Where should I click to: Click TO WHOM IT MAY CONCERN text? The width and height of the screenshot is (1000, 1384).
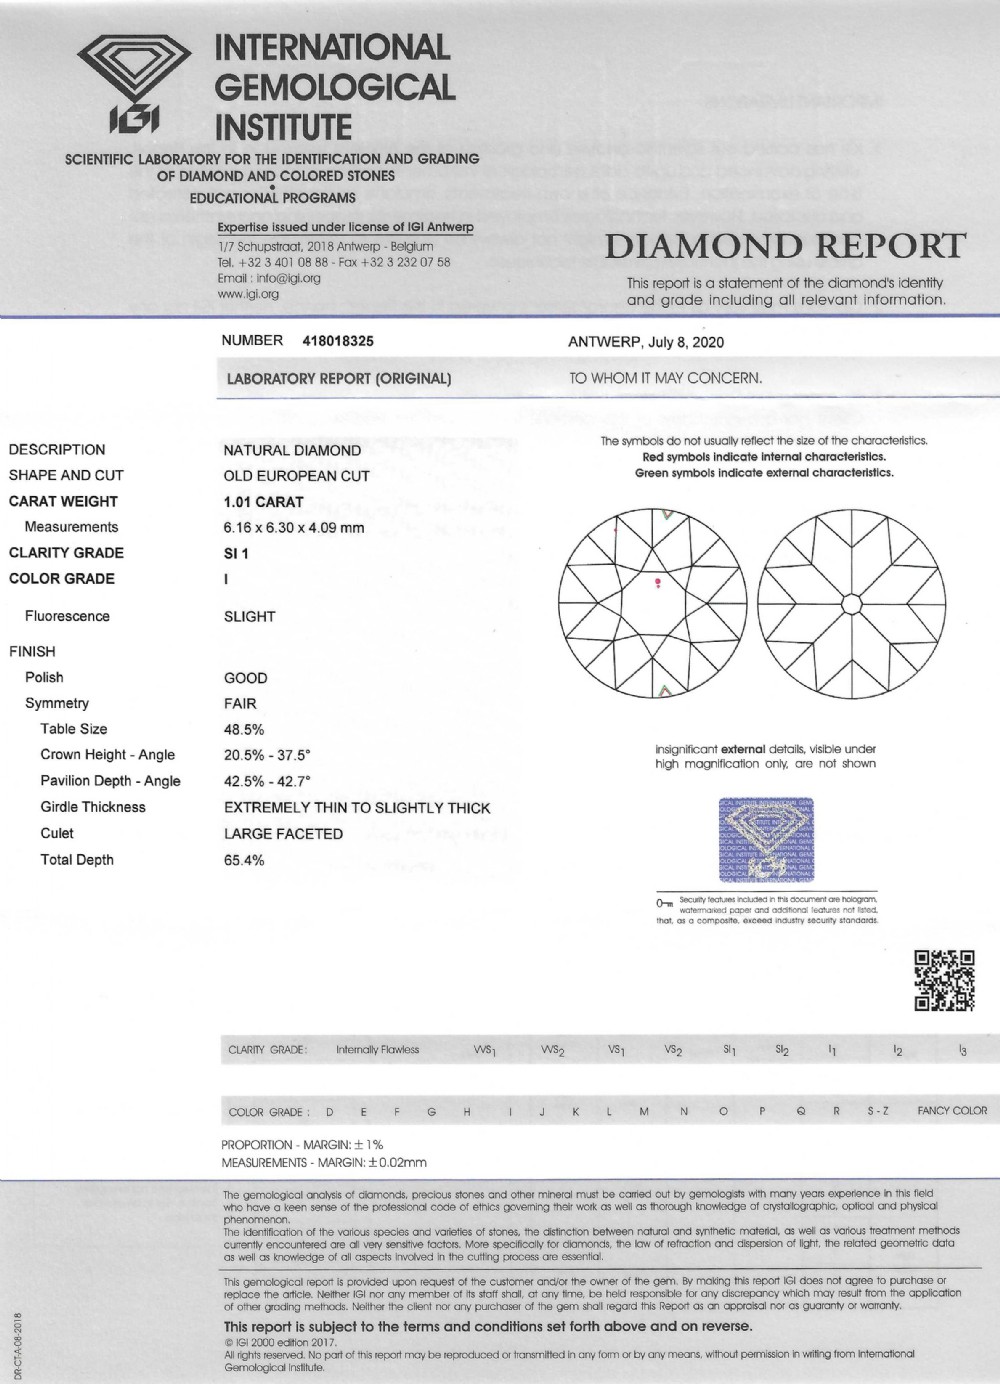tap(666, 378)
